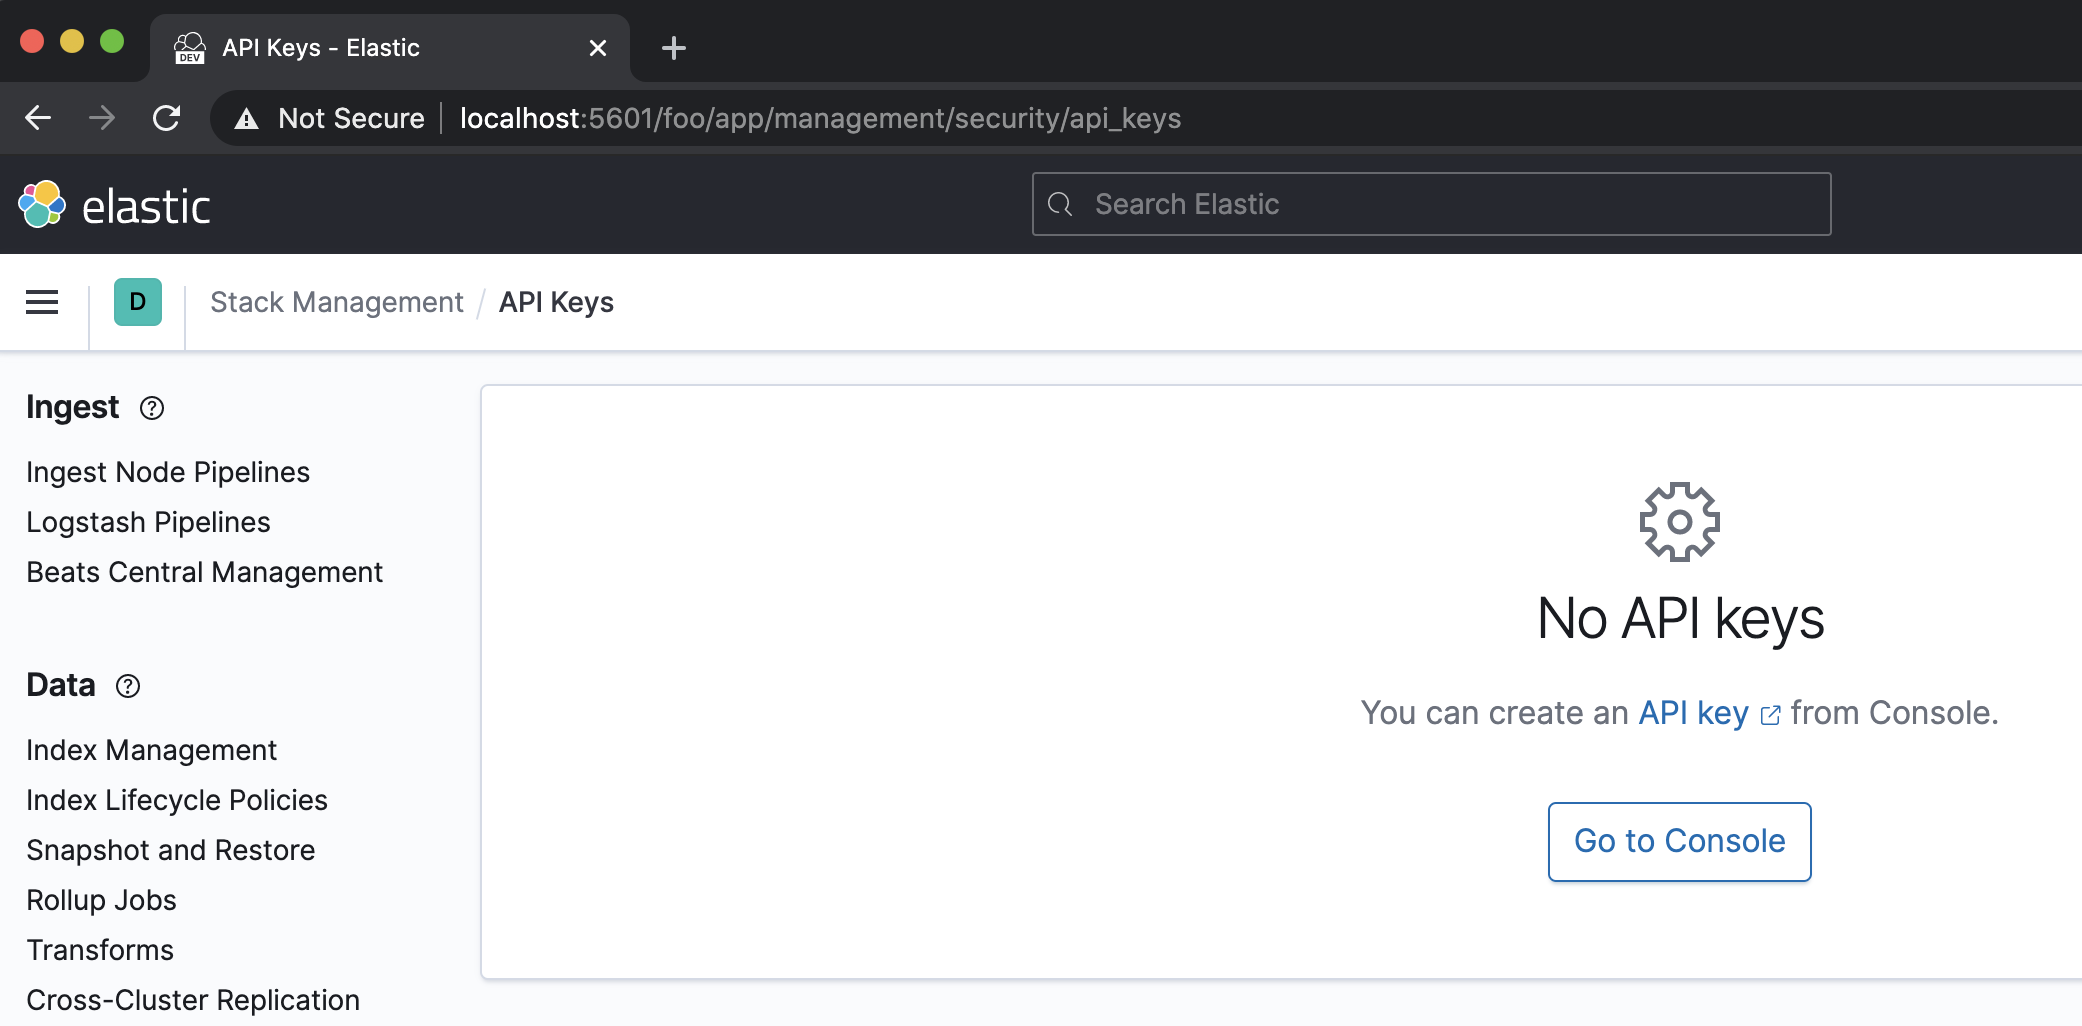Open Index Management
The width and height of the screenshot is (2082, 1026).
pos(151,750)
